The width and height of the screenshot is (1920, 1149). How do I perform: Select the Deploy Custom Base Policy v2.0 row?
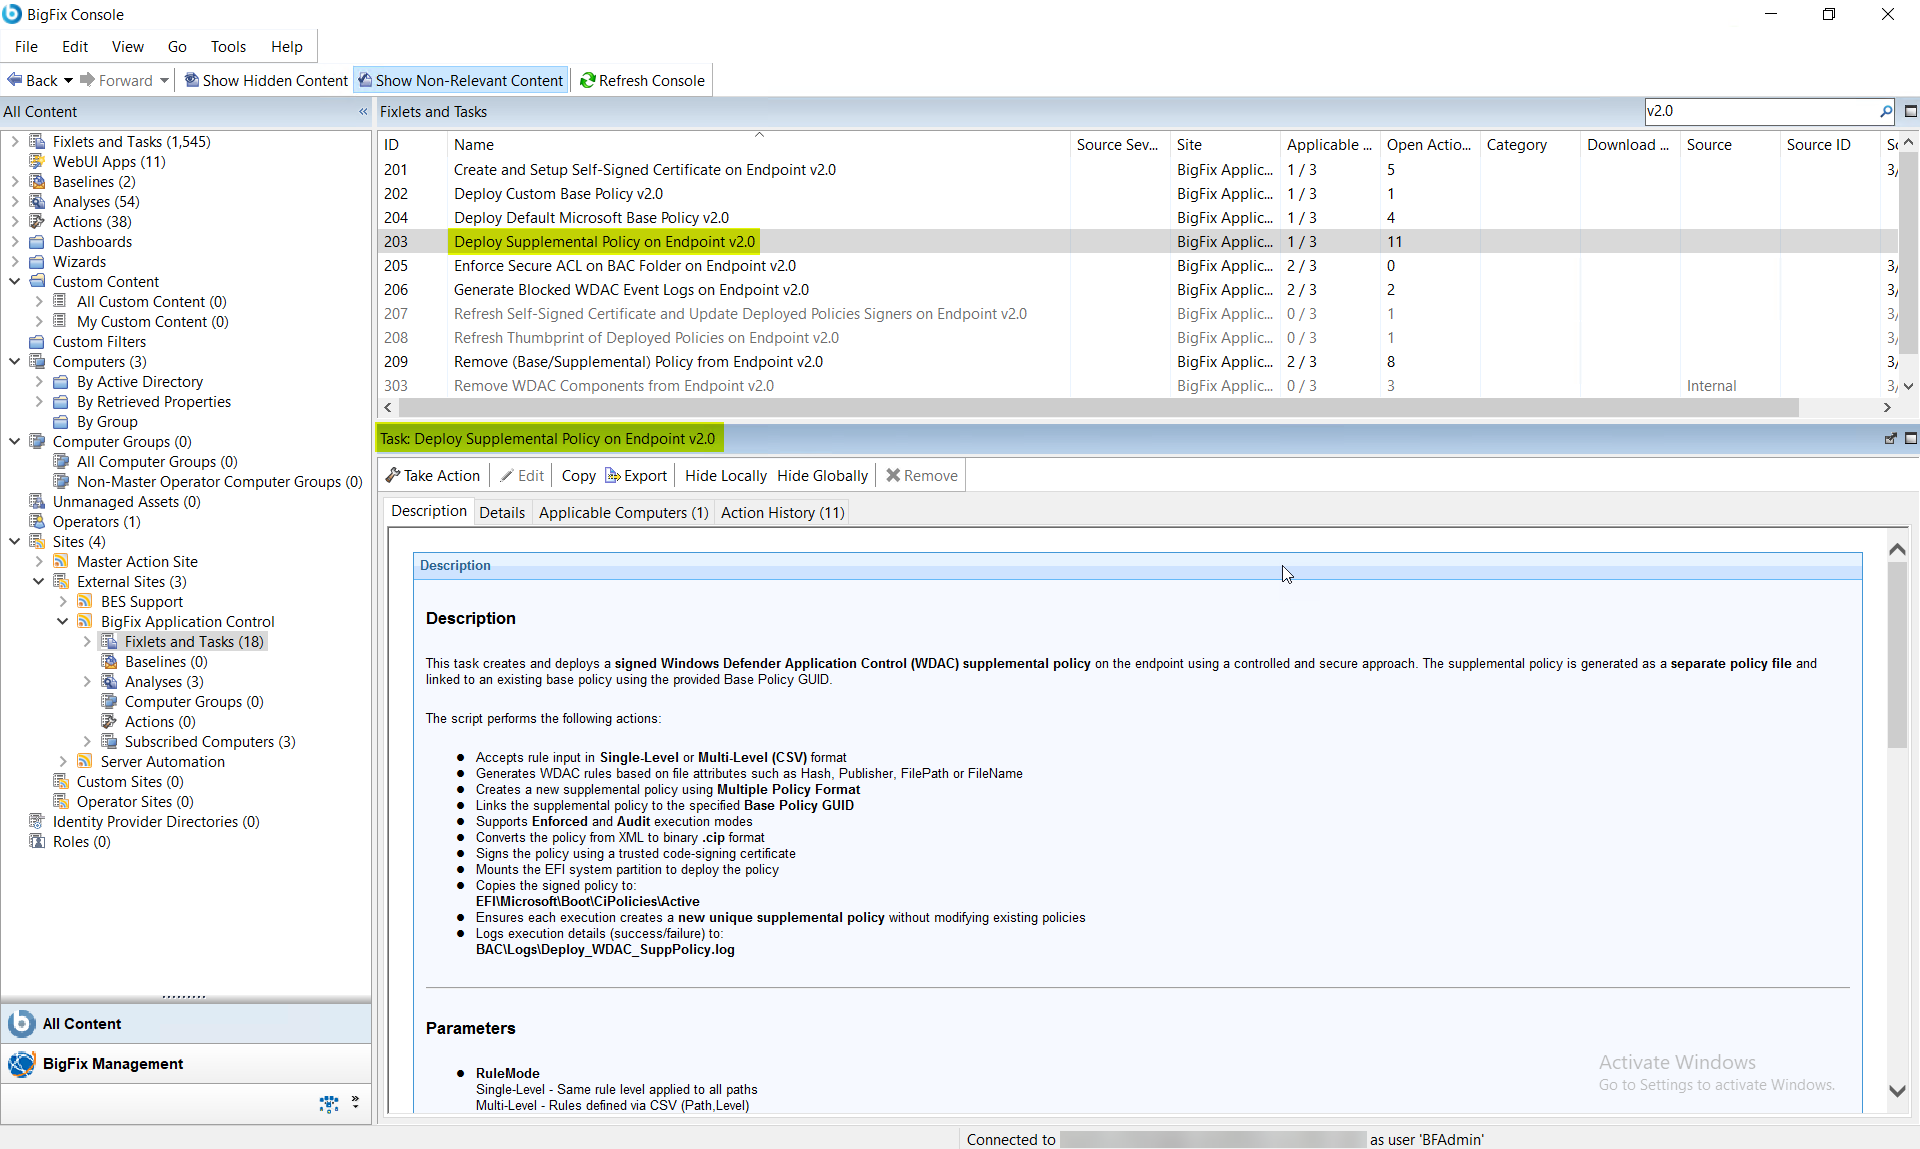tap(558, 193)
